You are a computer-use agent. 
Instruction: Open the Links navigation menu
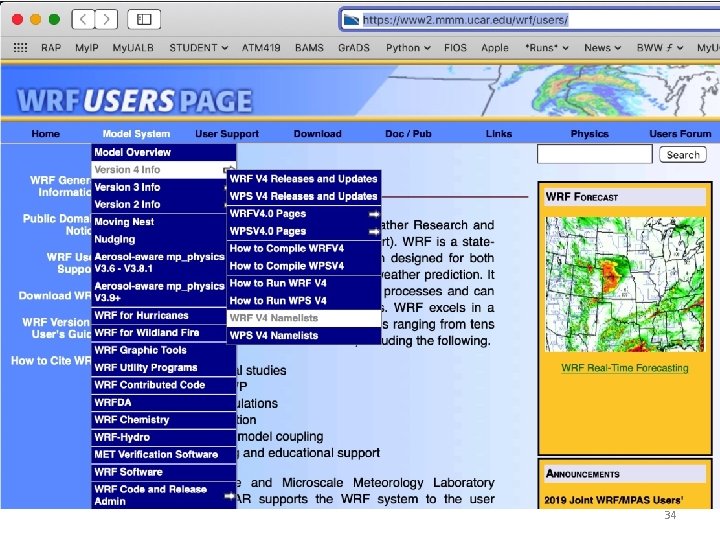point(499,134)
